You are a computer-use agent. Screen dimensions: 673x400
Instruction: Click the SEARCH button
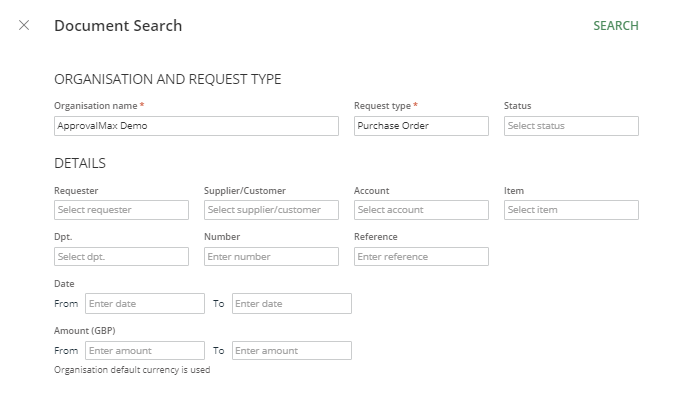point(615,26)
